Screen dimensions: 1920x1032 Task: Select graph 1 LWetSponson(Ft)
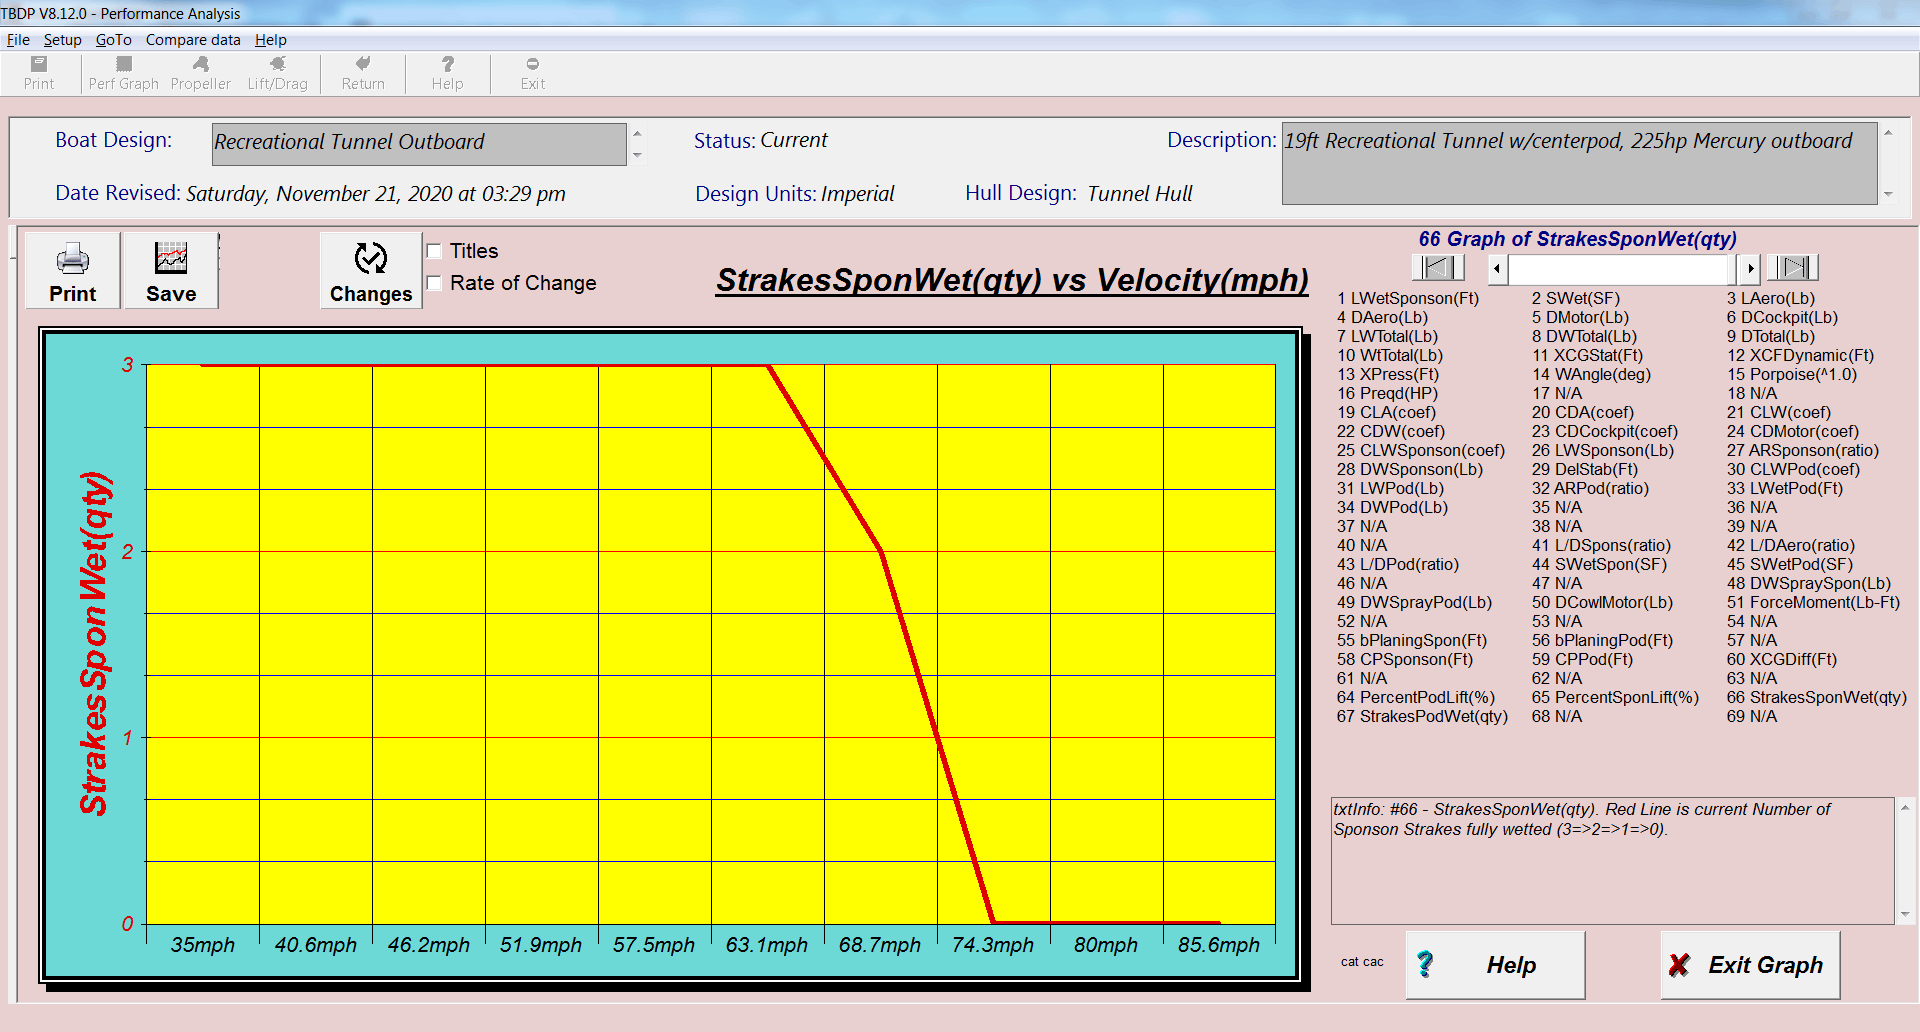1407,298
